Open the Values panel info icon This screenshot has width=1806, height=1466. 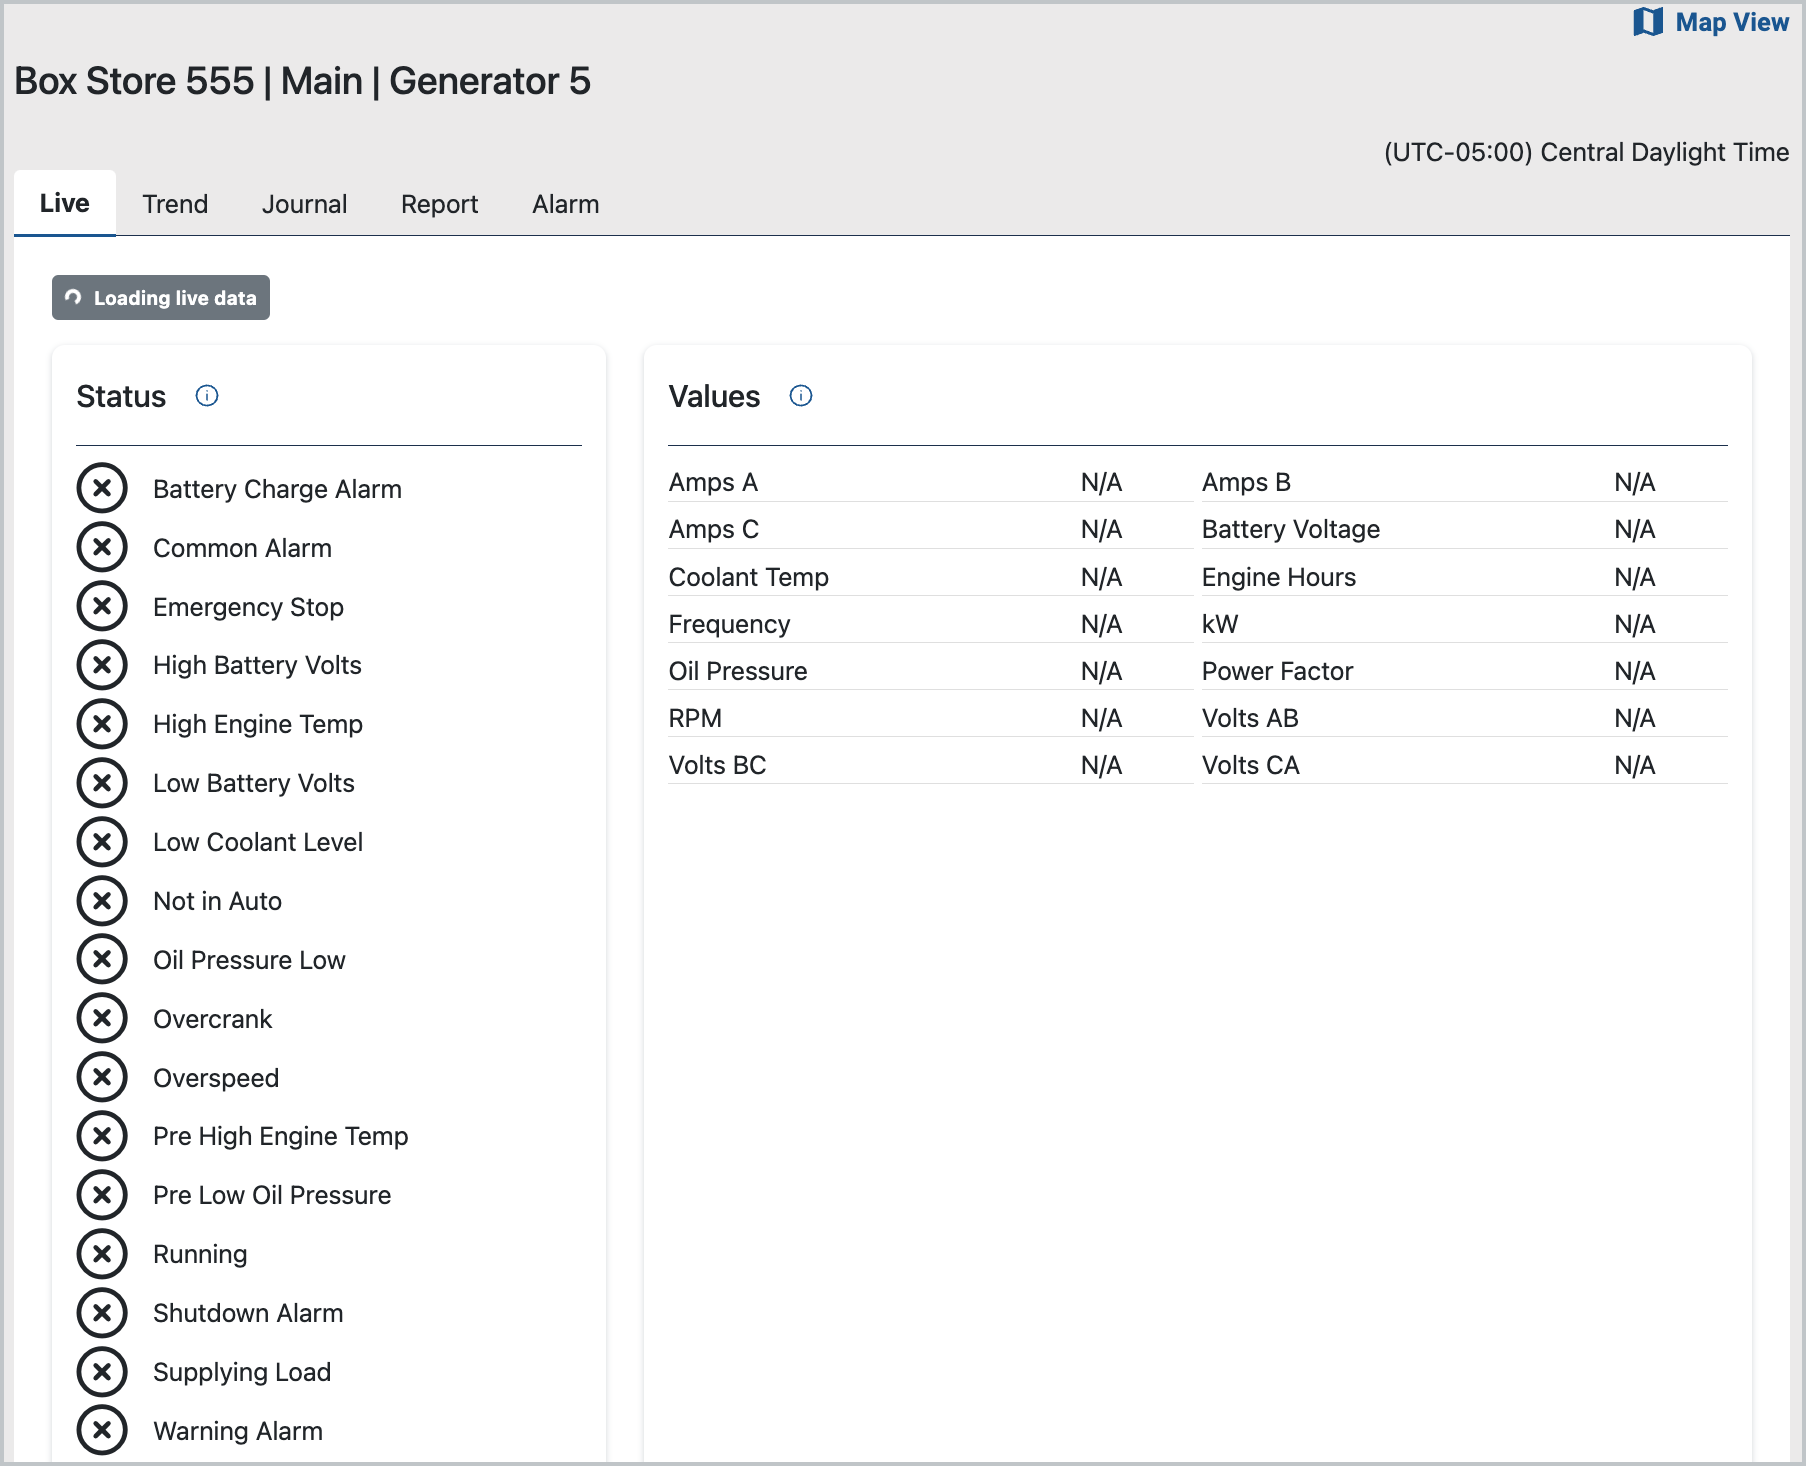[801, 396]
